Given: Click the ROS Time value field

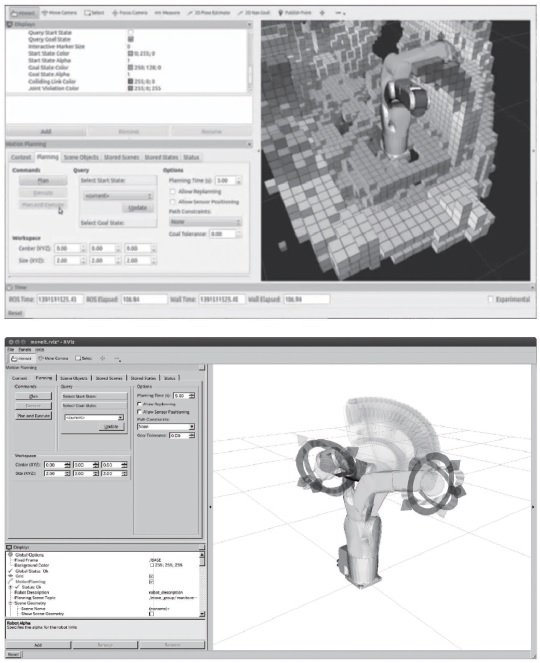Looking at the screenshot, I should pos(60,299).
